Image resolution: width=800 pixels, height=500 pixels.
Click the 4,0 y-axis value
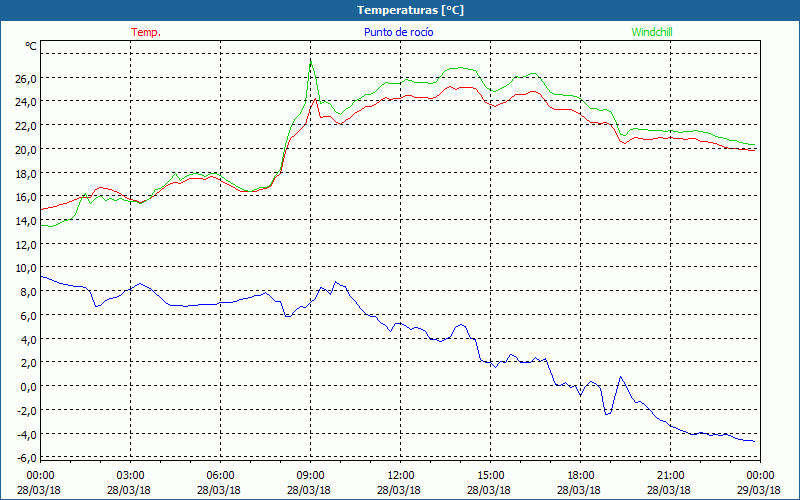[x=28, y=340]
